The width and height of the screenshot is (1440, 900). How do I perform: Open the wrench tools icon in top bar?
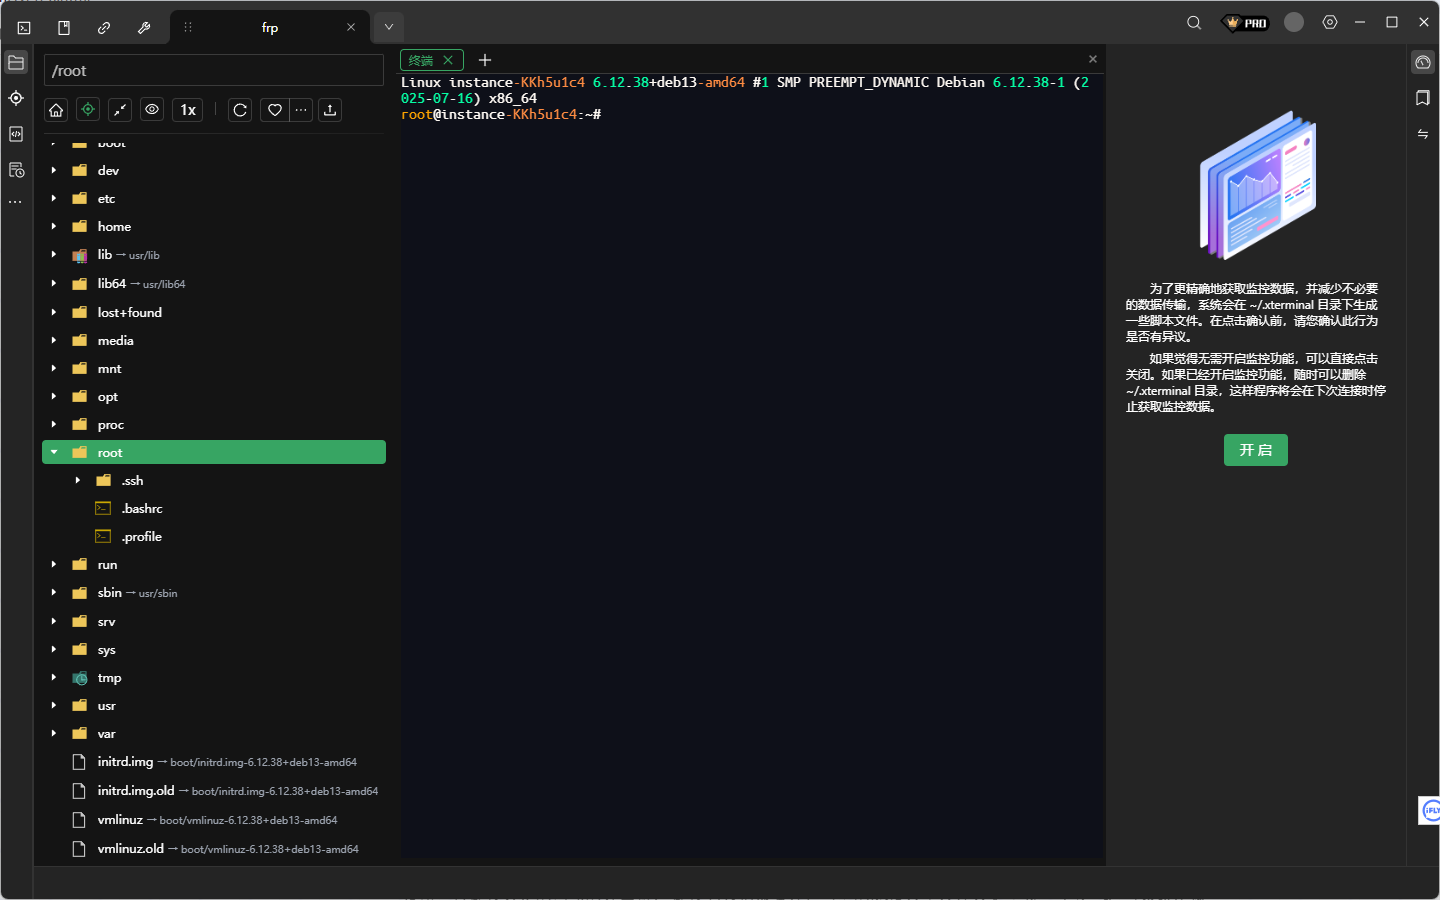pyautogui.click(x=144, y=28)
